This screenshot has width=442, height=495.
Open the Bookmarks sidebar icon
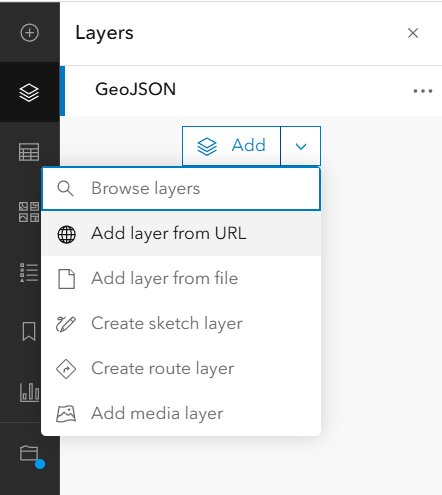(29, 331)
